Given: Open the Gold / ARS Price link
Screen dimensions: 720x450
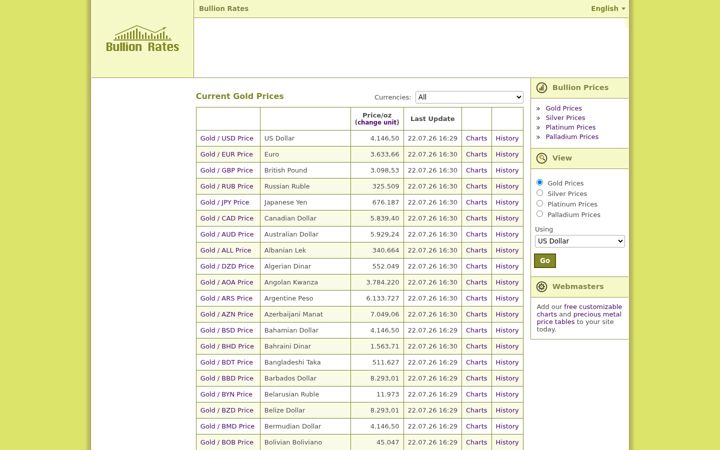Looking at the screenshot, I should pos(226,298).
